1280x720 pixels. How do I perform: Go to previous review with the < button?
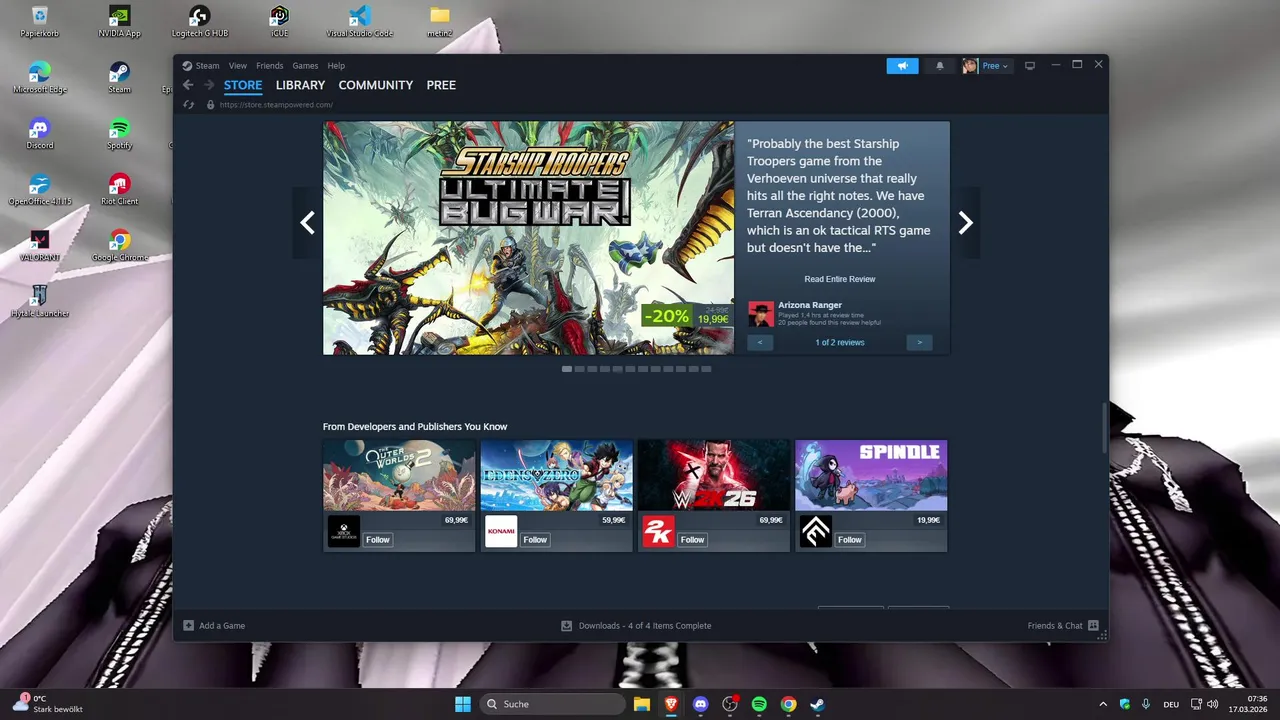[760, 342]
